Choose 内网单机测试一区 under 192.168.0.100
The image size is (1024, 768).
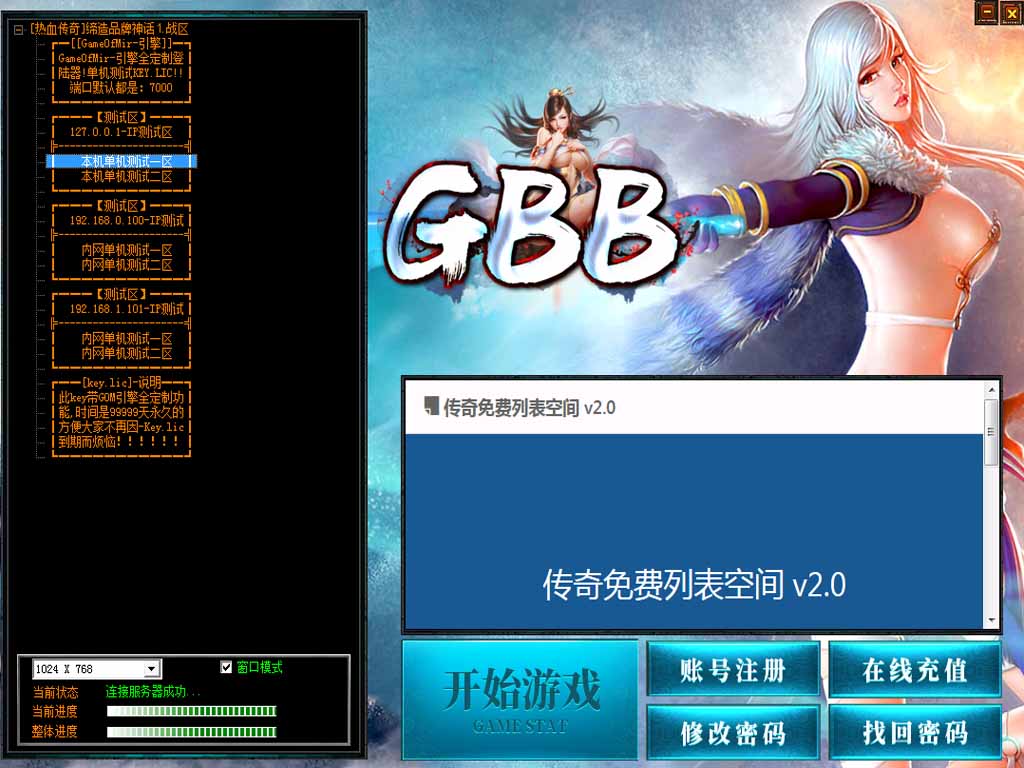tap(126, 250)
